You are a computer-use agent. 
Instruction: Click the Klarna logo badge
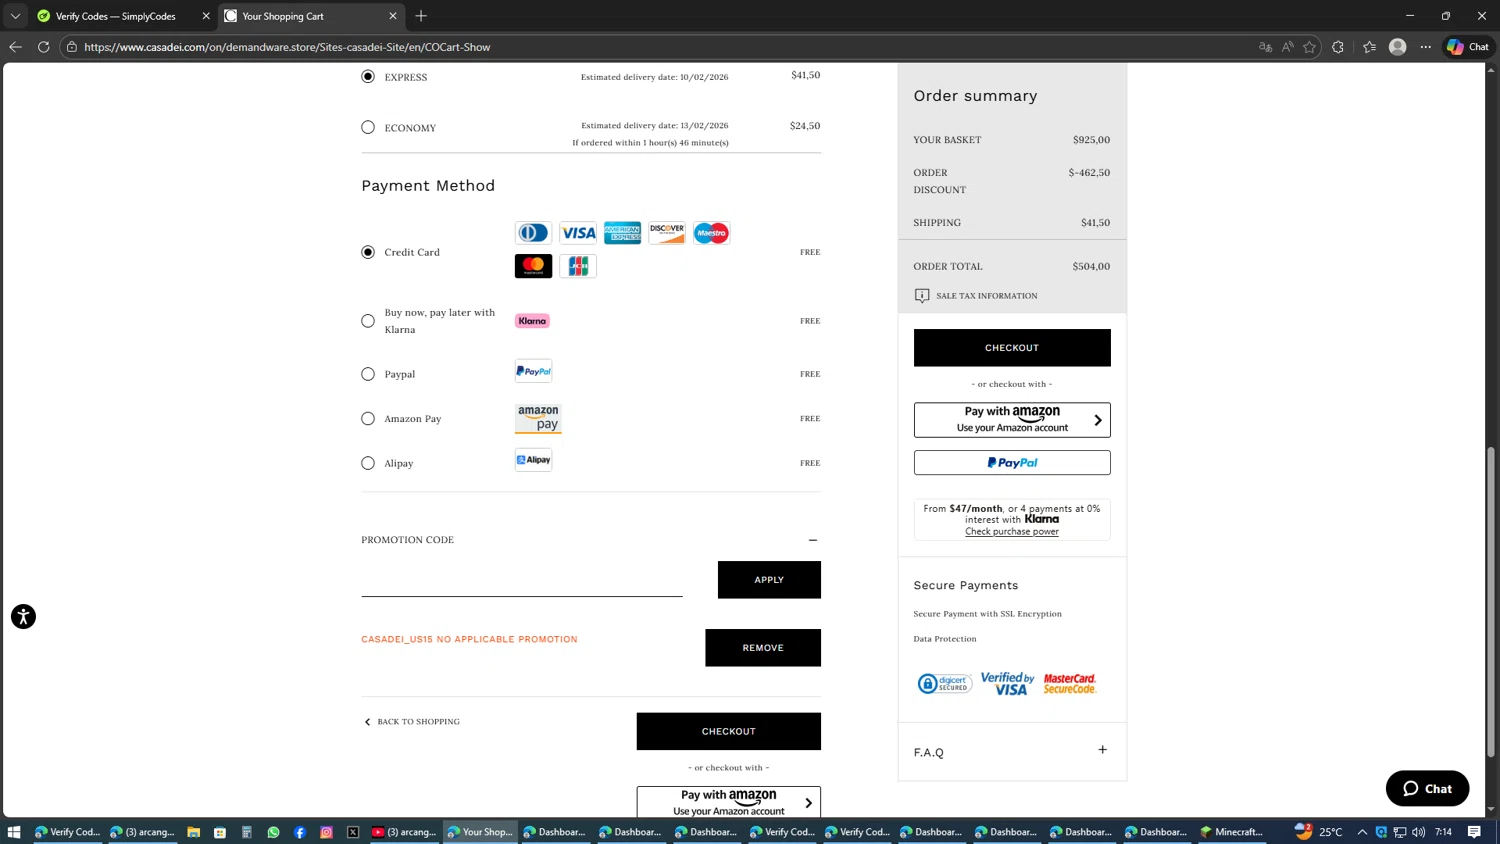pyautogui.click(x=533, y=321)
